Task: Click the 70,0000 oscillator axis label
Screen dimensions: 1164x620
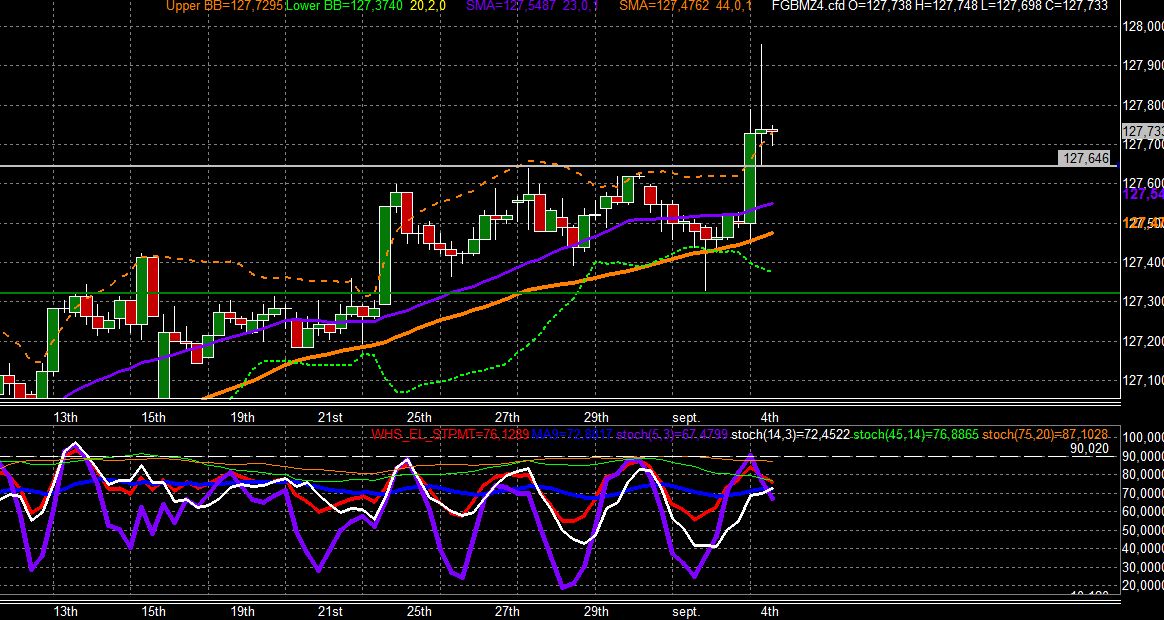Action: [1144, 492]
